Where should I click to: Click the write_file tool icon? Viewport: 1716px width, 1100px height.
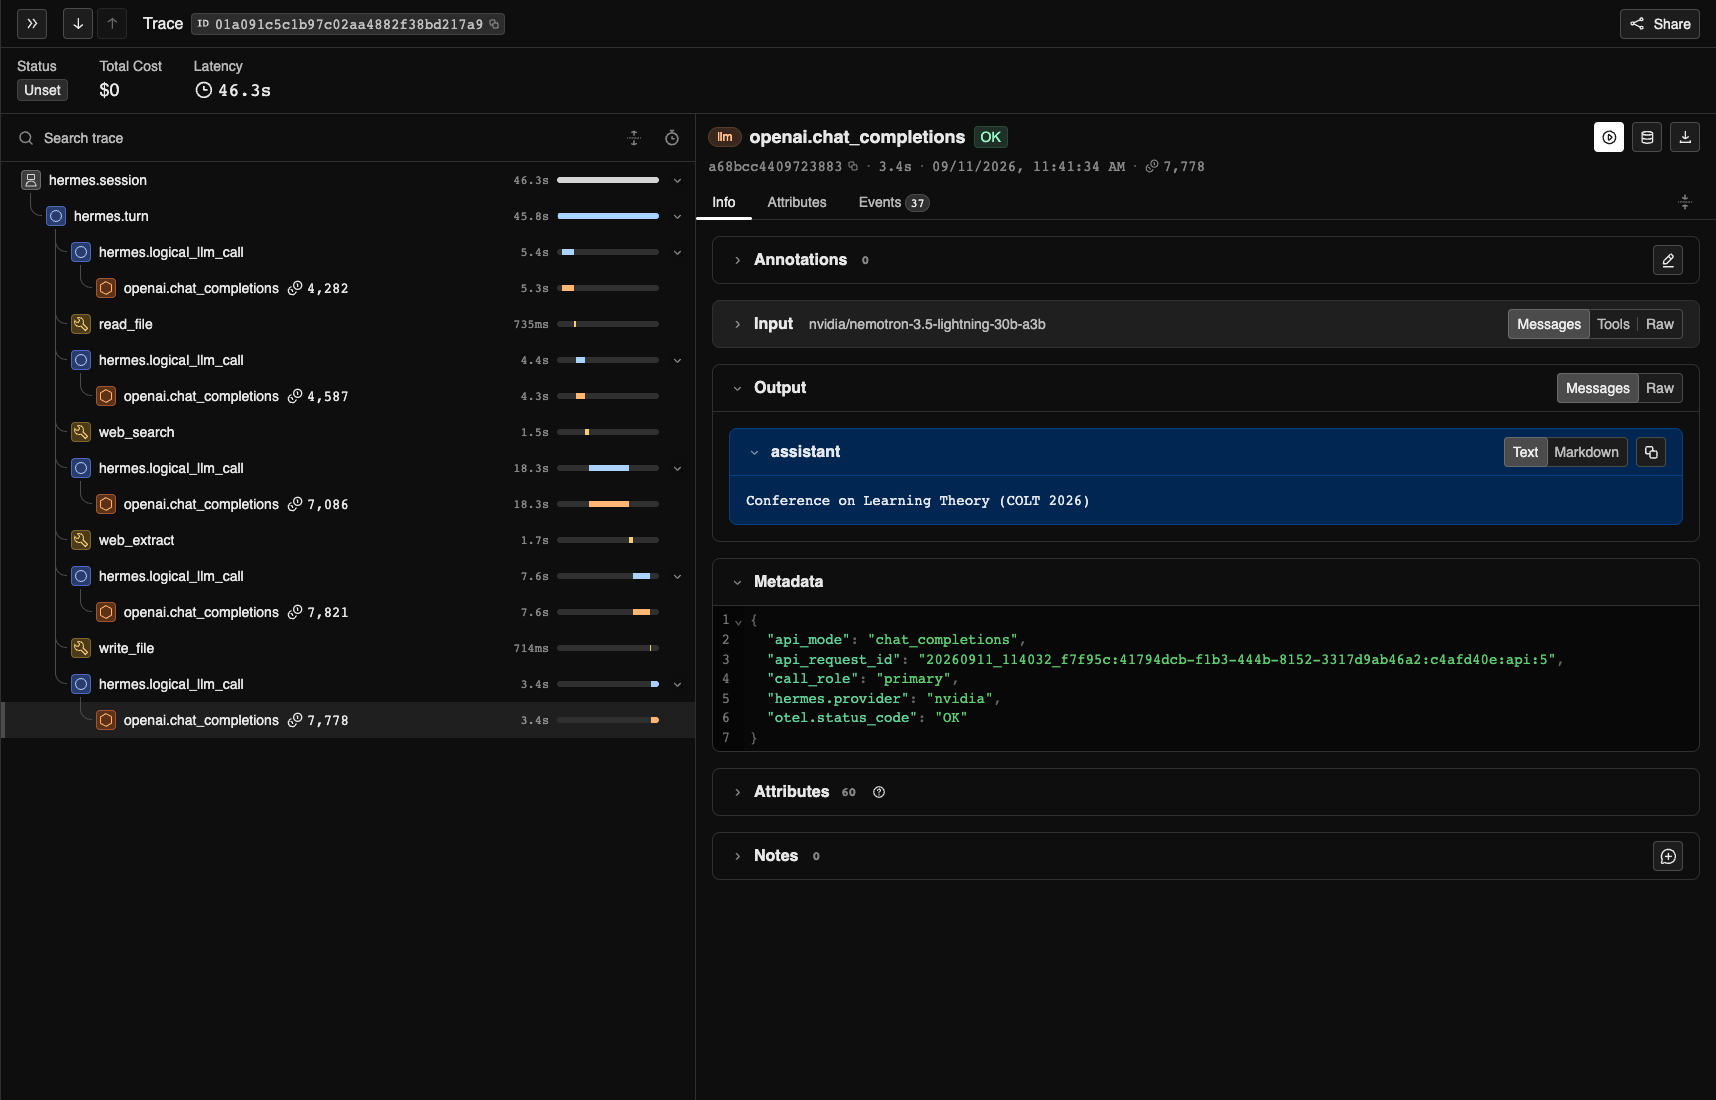[x=81, y=648]
